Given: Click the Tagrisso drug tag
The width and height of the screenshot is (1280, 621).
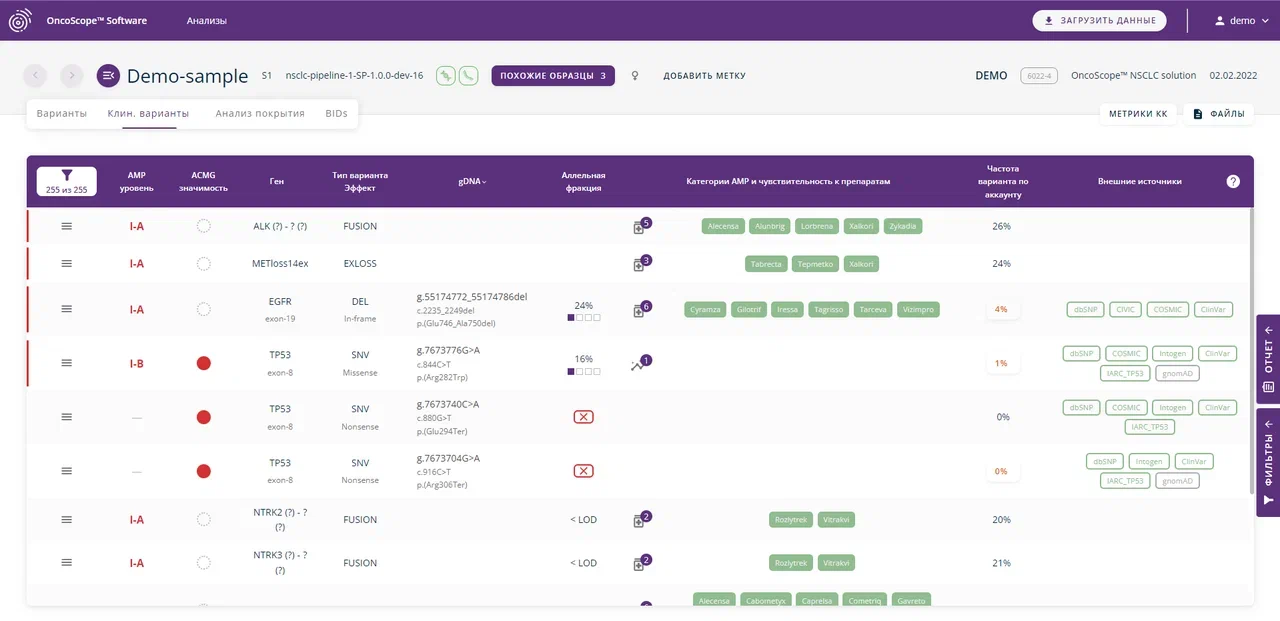Looking at the screenshot, I should click(828, 309).
